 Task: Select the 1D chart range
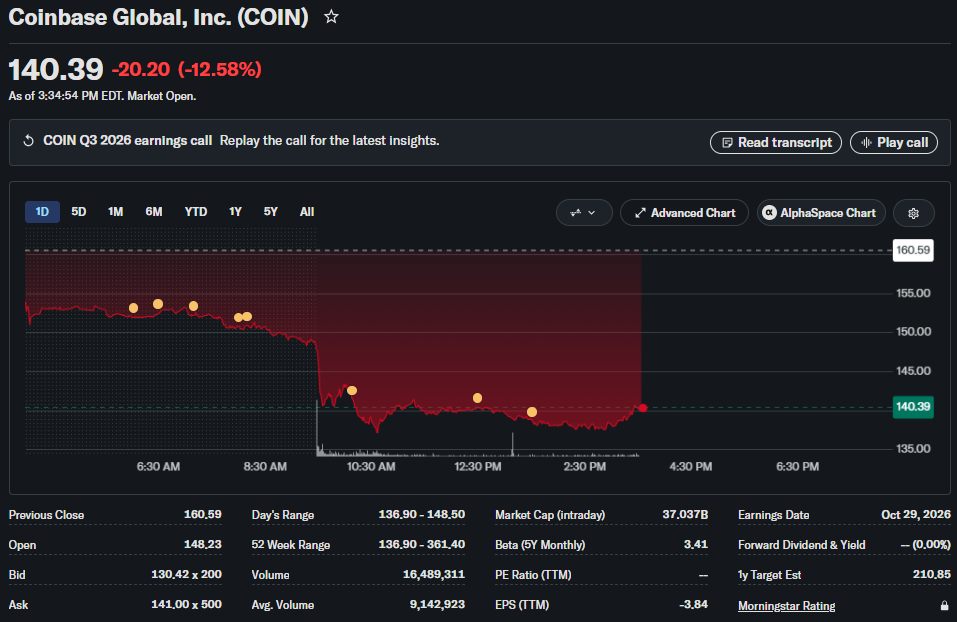[x=42, y=212]
